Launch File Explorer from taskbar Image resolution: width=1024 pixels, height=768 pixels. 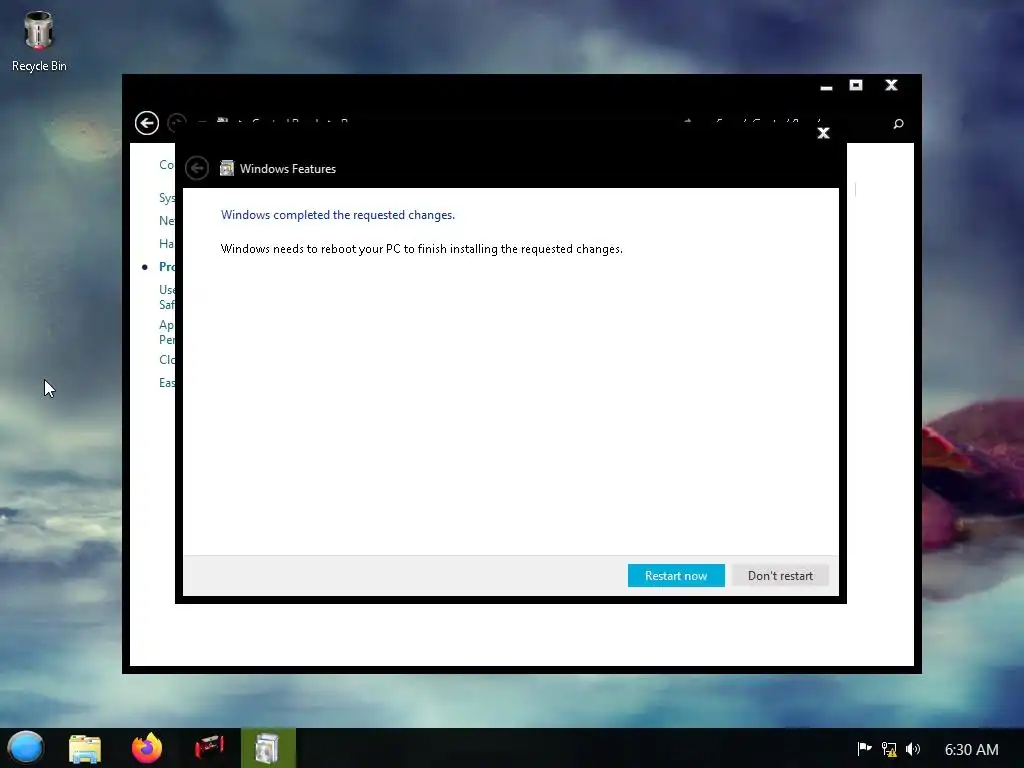(85, 748)
